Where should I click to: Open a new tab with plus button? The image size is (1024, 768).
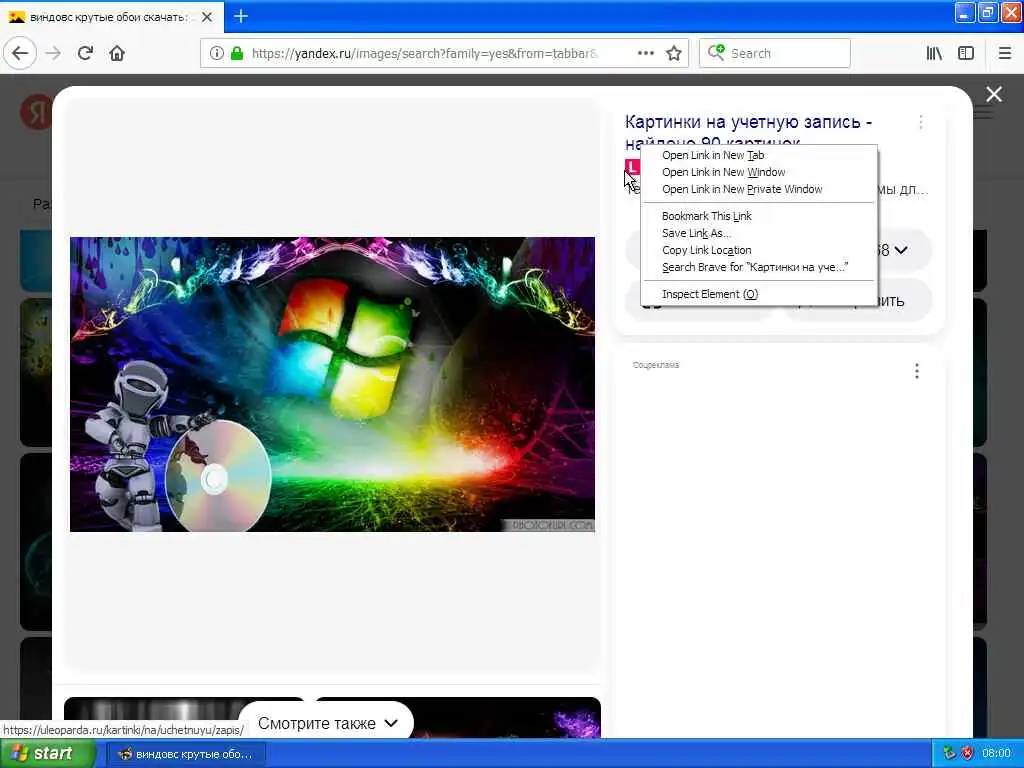pos(241,16)
